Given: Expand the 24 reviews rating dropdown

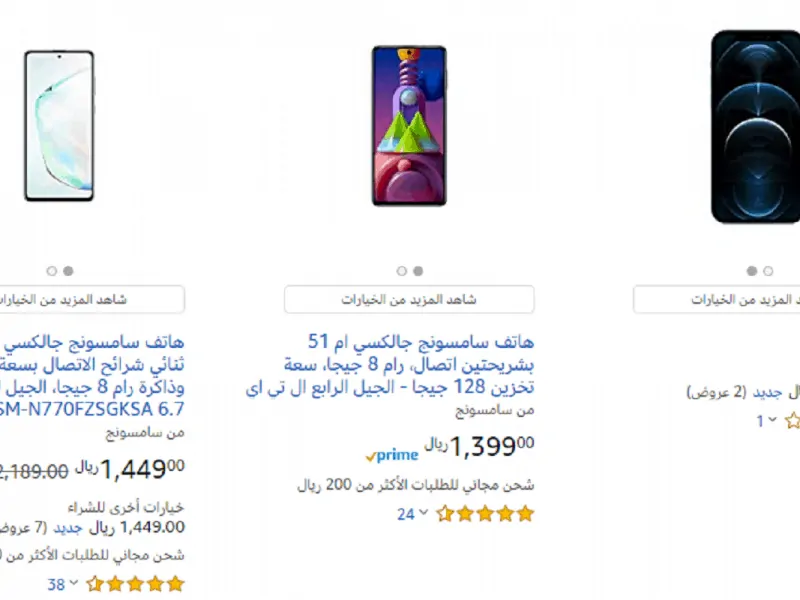Looking at the screenshot, I should (x=412, y=514).
